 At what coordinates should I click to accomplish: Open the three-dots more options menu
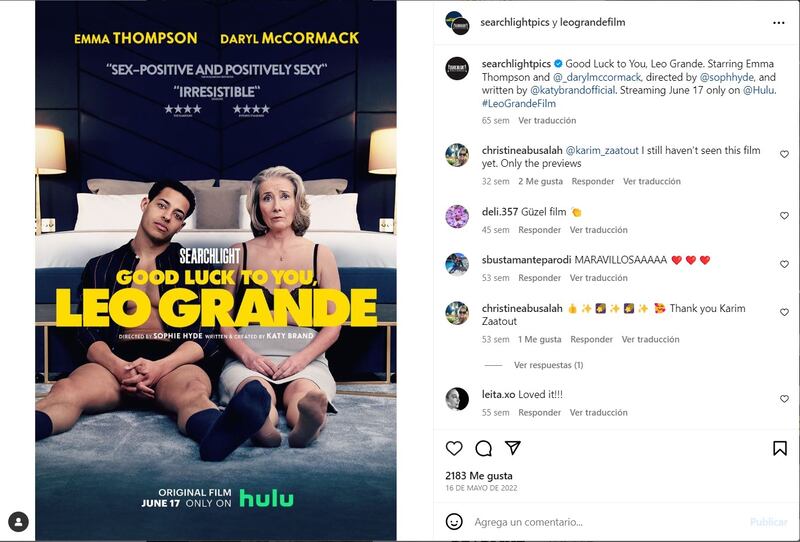[779, 22]
